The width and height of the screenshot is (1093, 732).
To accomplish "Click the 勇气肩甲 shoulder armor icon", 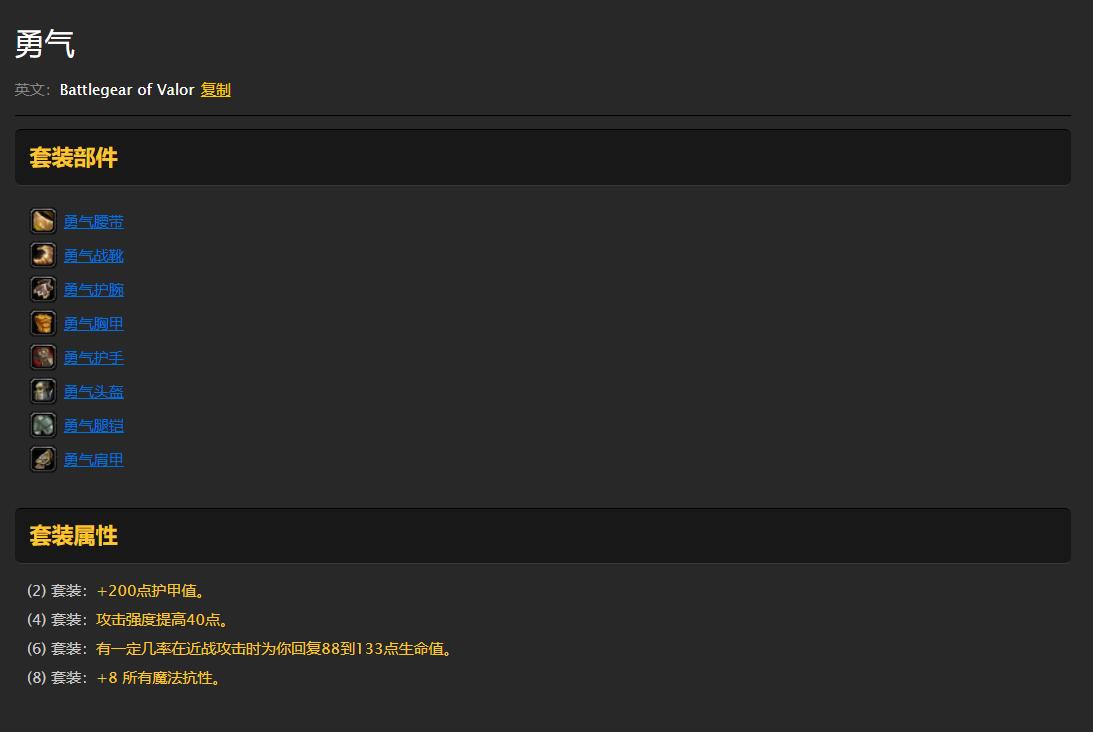I will 43,459.
